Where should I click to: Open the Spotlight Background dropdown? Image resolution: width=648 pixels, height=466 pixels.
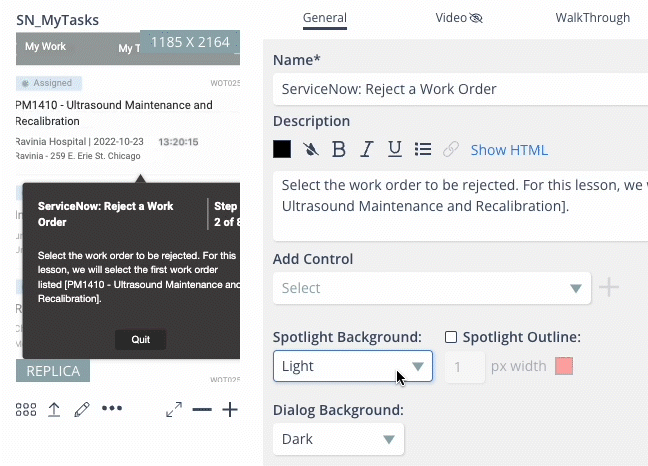(x=353, y=366)
